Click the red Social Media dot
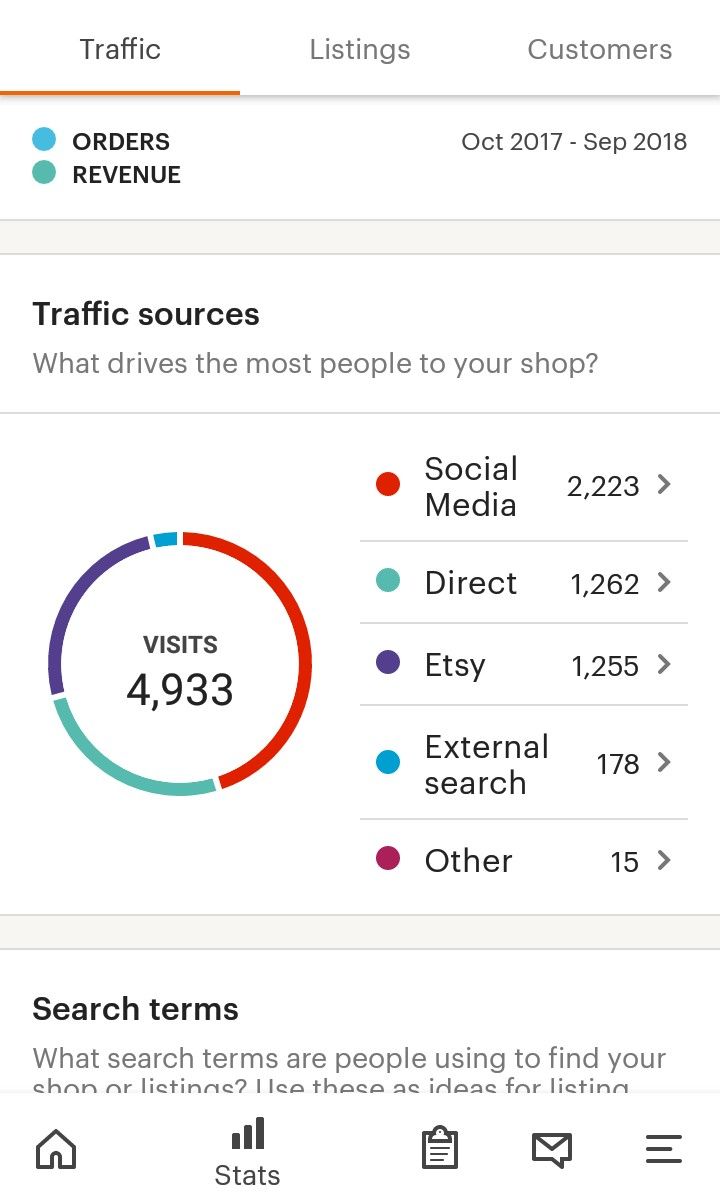This screenshot has height=1200, width=720. pos(388,485)
